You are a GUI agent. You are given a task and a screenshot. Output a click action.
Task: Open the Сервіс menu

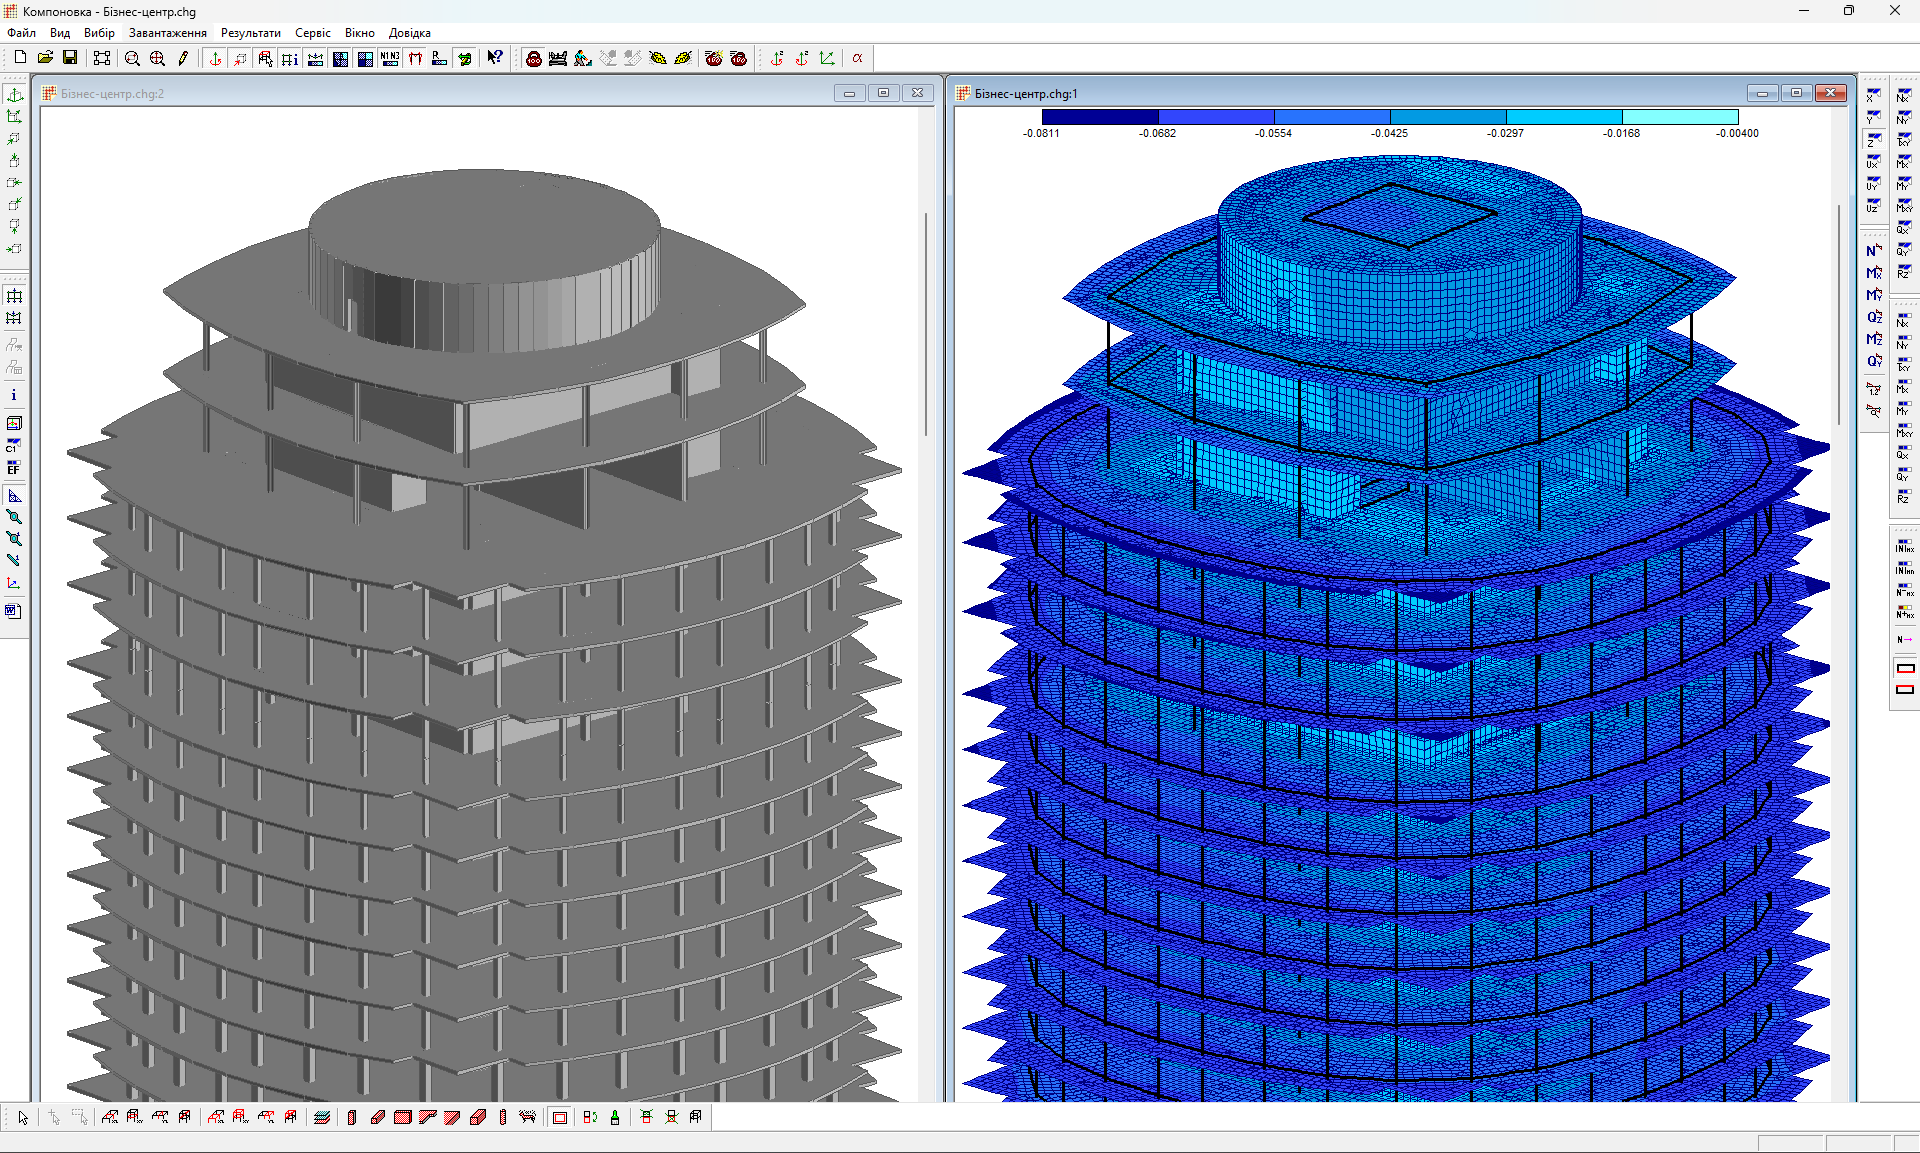click(x=312, y=33)
